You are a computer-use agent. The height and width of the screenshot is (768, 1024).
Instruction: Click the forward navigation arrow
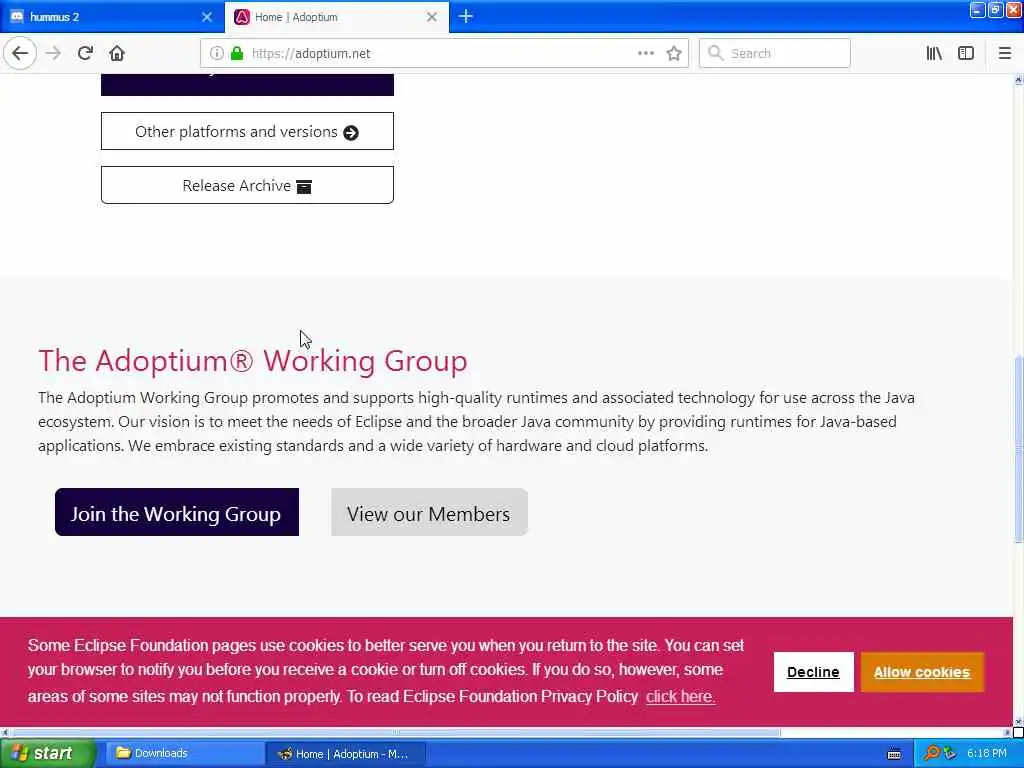pos(54,54)
